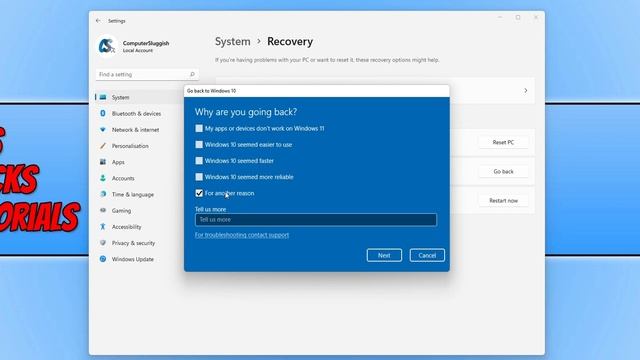Click the 'Tell us more' text box
Viewport: 640px width, 360px height.
[316, 220]
